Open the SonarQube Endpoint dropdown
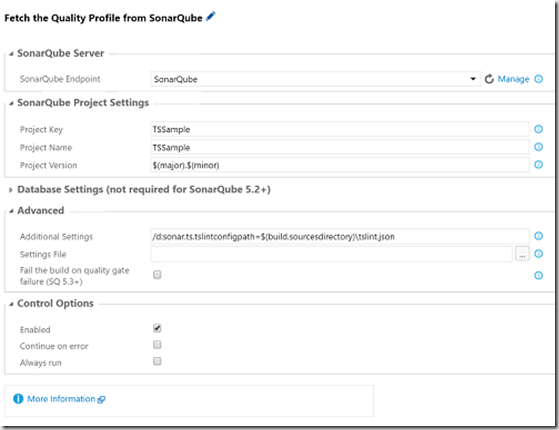The width and height of the screenshot is (559, 430). tap(316, 79)
